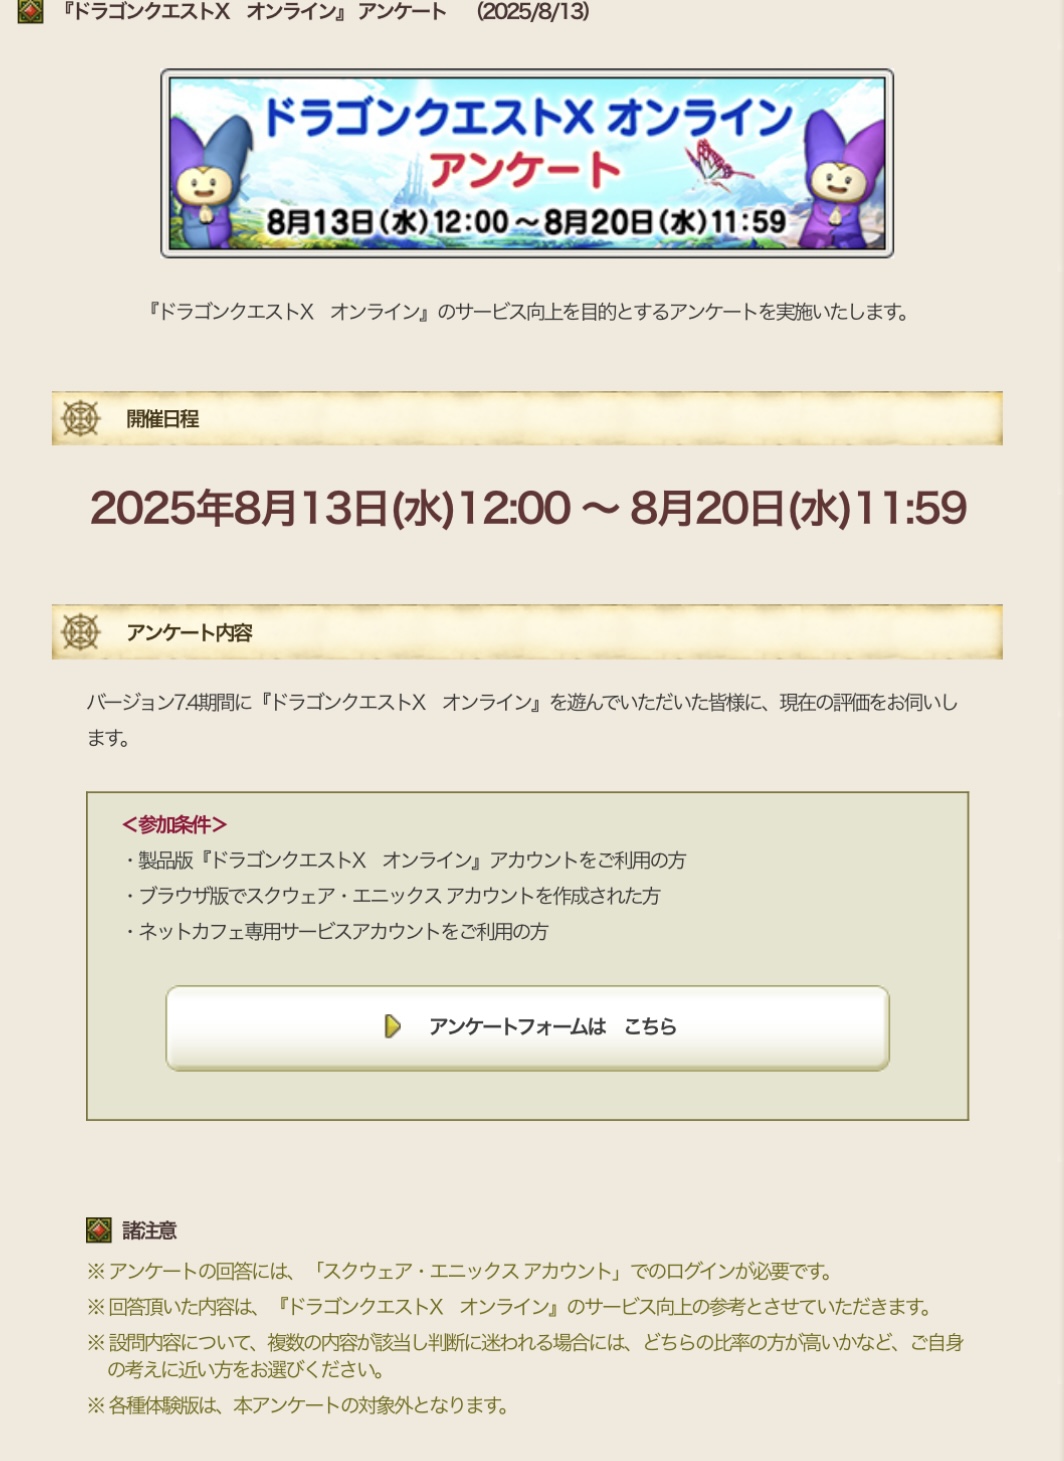Click the note about スクウェア・エニックス アカウント login
This screenshot has height=1461, width=1064.
tap(460, 1271)
